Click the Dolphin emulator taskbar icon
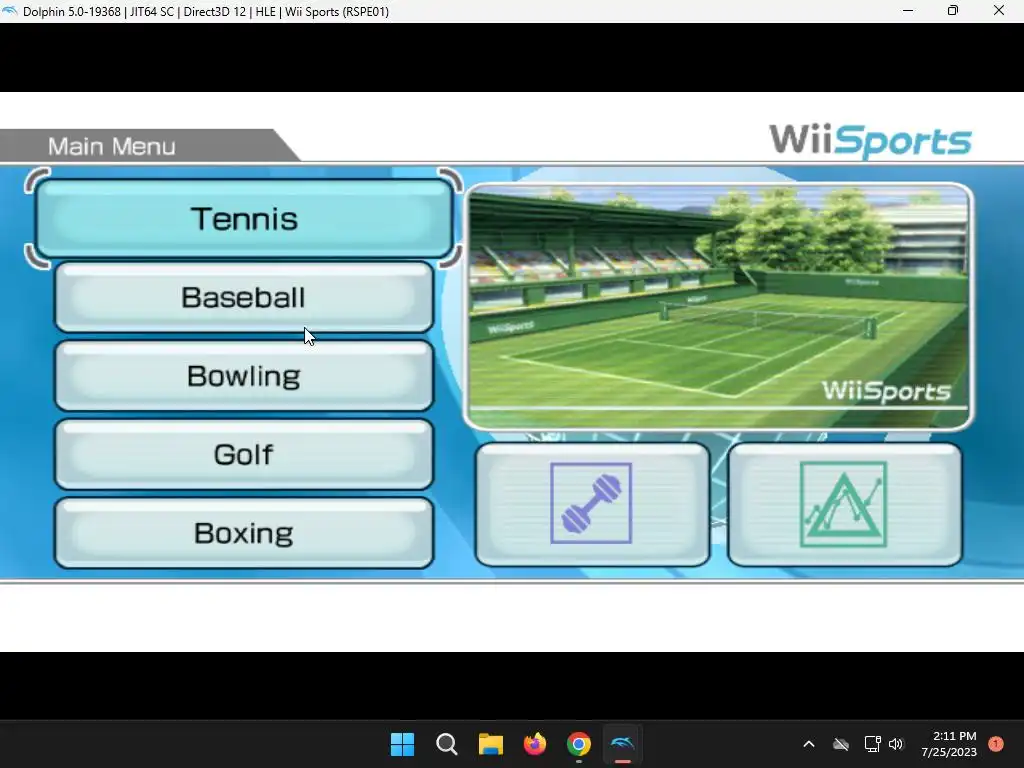 click(622, 744)
